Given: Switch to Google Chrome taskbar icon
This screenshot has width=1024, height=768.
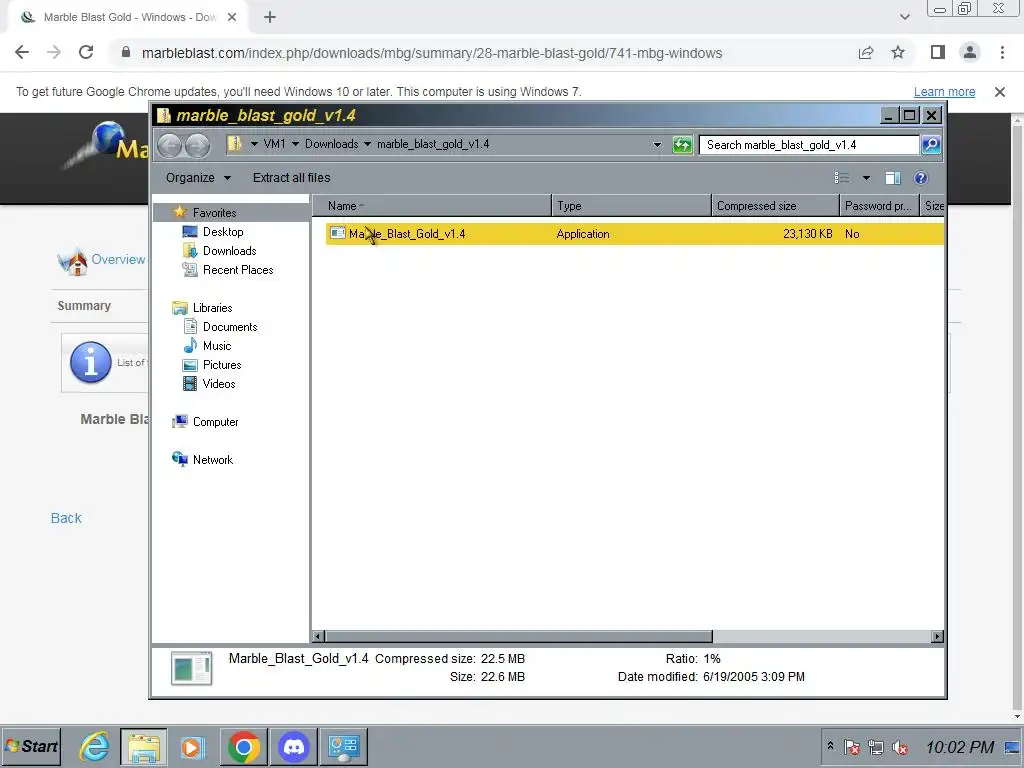Looking at the screenshot, I should click(x=244, y=746).
